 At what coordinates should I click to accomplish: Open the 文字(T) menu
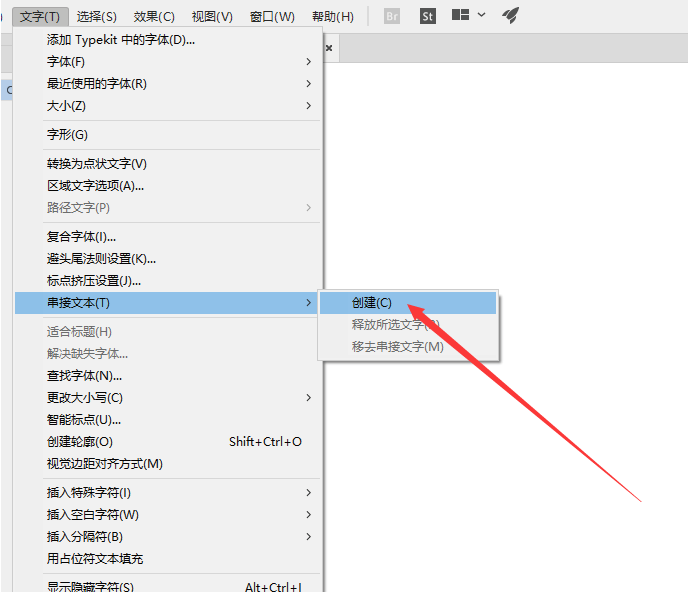[x=40, y=17]
